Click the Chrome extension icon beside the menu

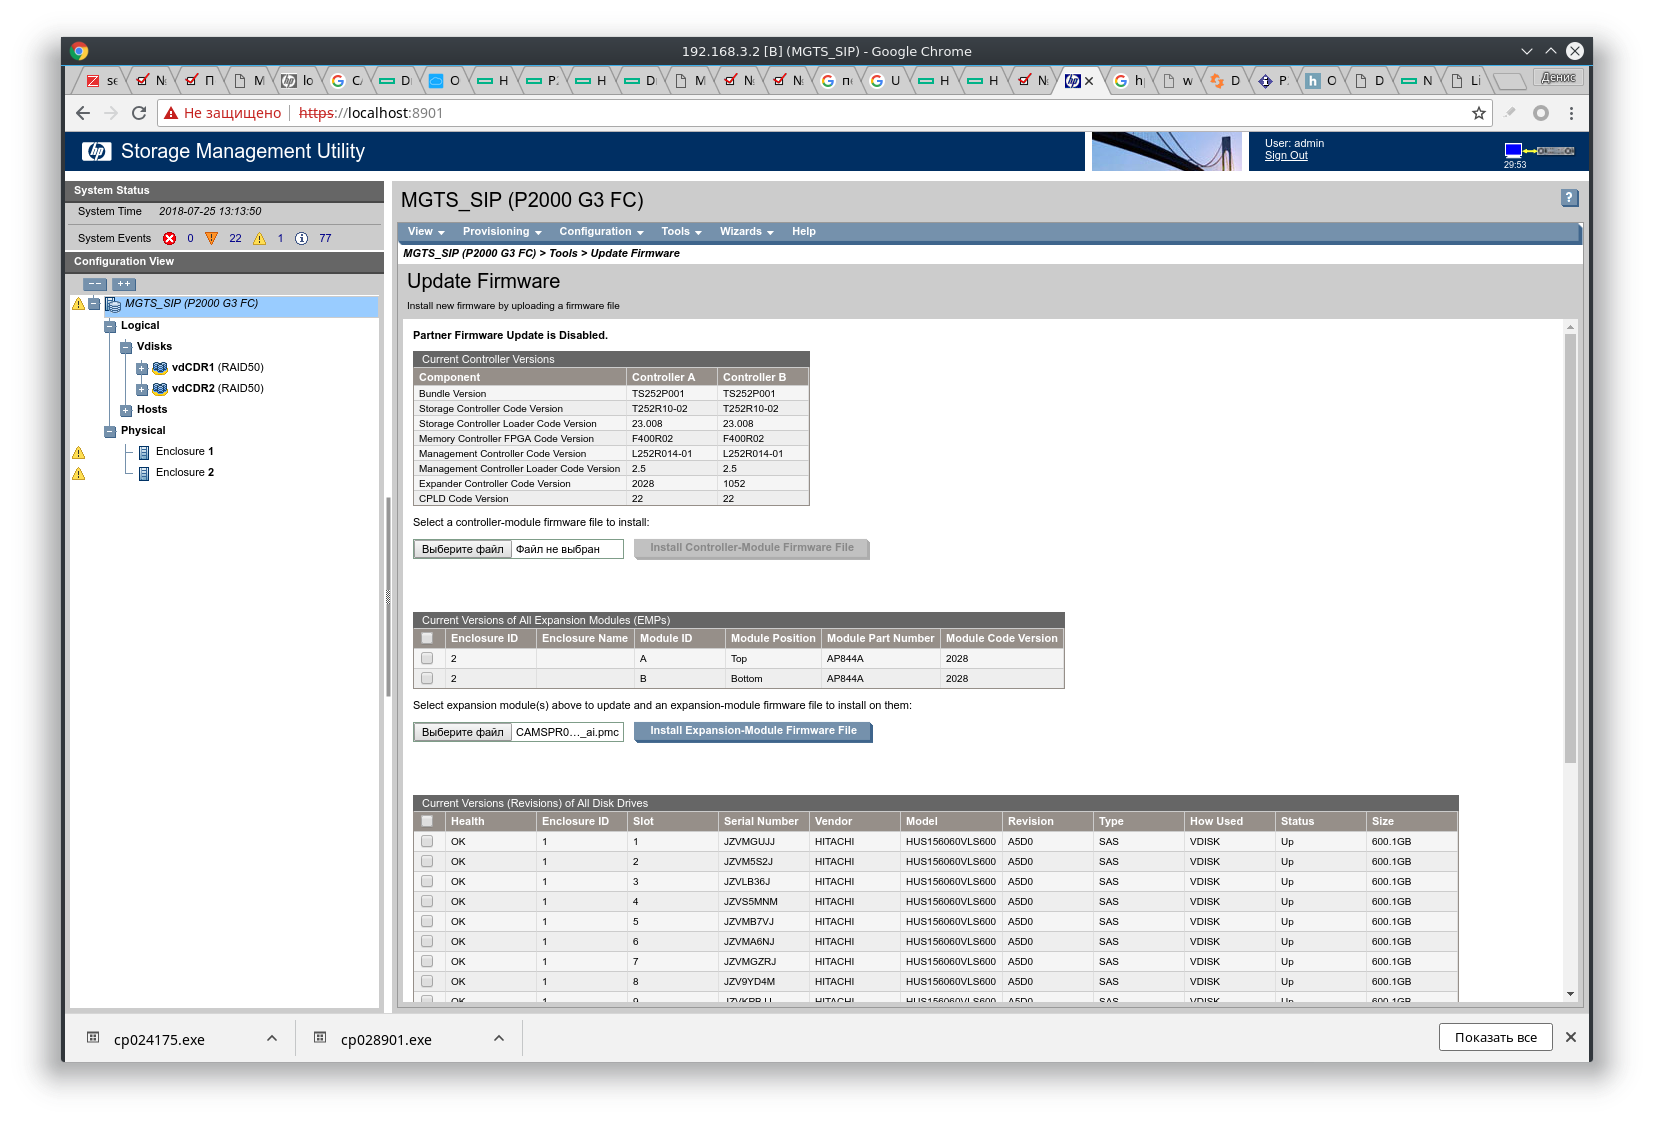(1541, 113)
